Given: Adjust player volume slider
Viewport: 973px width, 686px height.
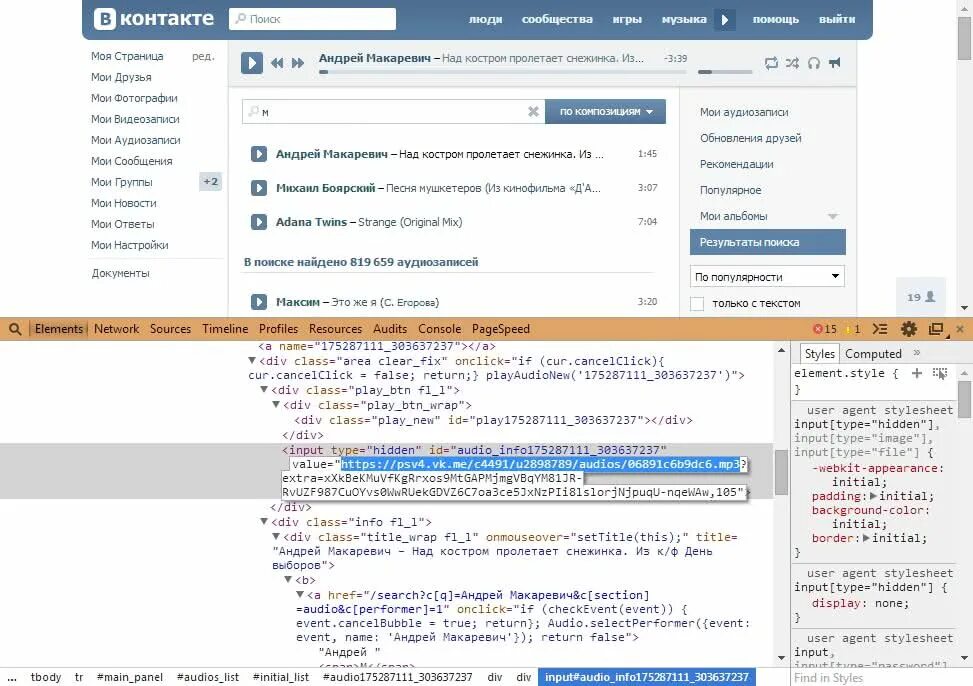Looking at the screenshot, I should (x=725, y=72).
